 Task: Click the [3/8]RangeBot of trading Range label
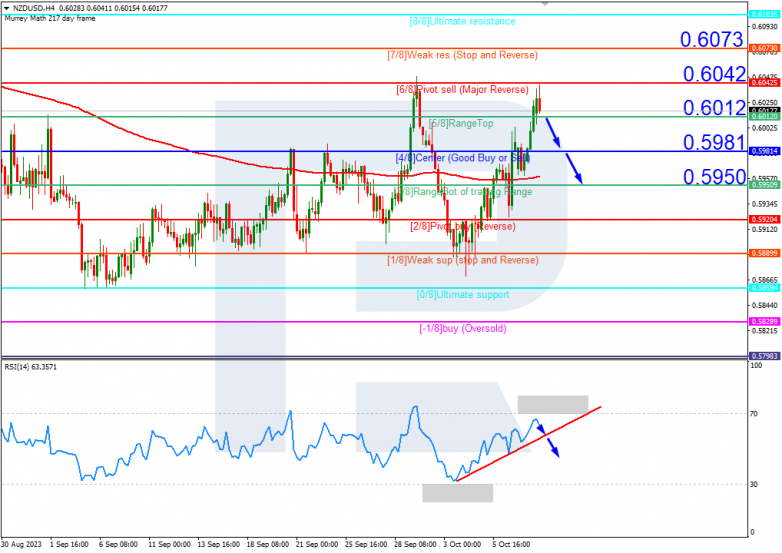[463, 192]
